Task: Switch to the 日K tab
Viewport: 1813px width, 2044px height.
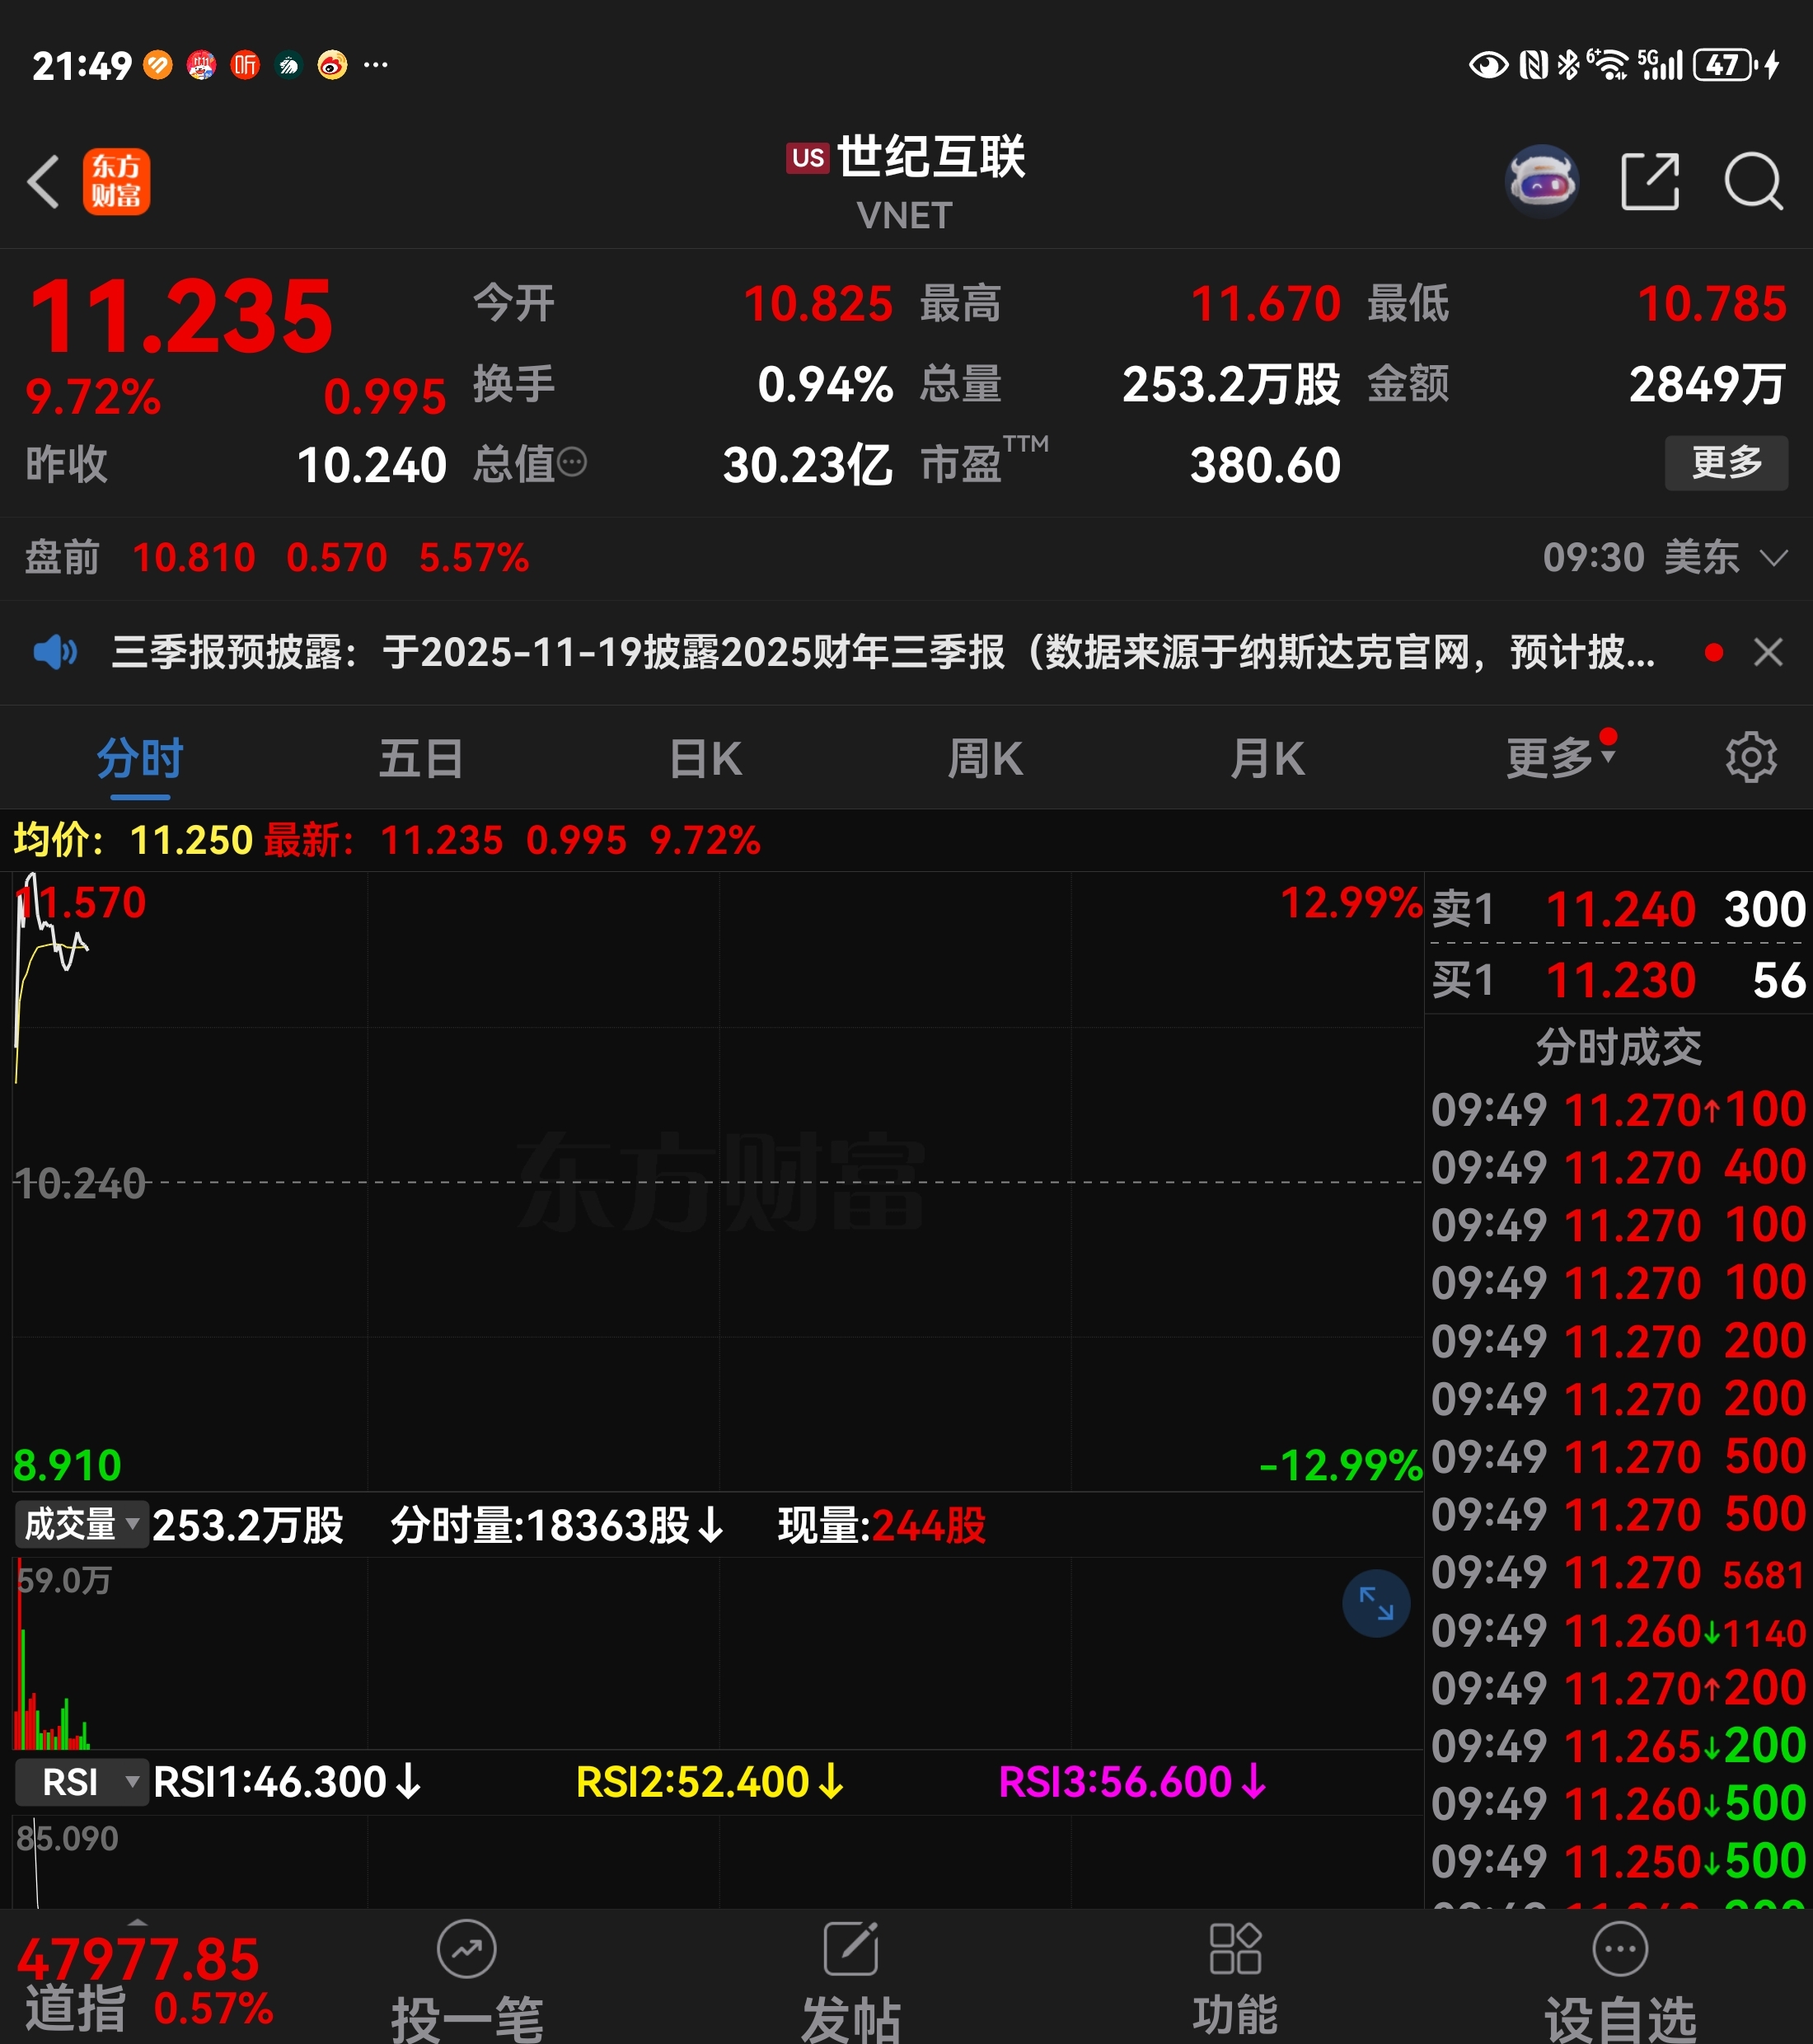Action: (705, 759)
